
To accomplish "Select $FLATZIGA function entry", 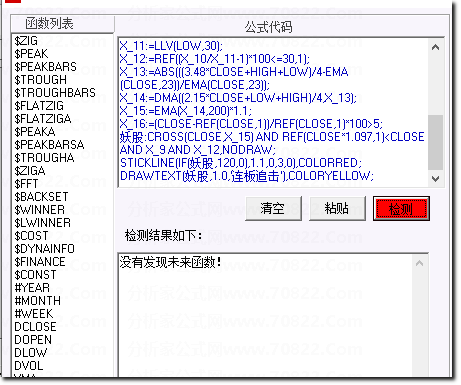I will click(x=43, y=119).
